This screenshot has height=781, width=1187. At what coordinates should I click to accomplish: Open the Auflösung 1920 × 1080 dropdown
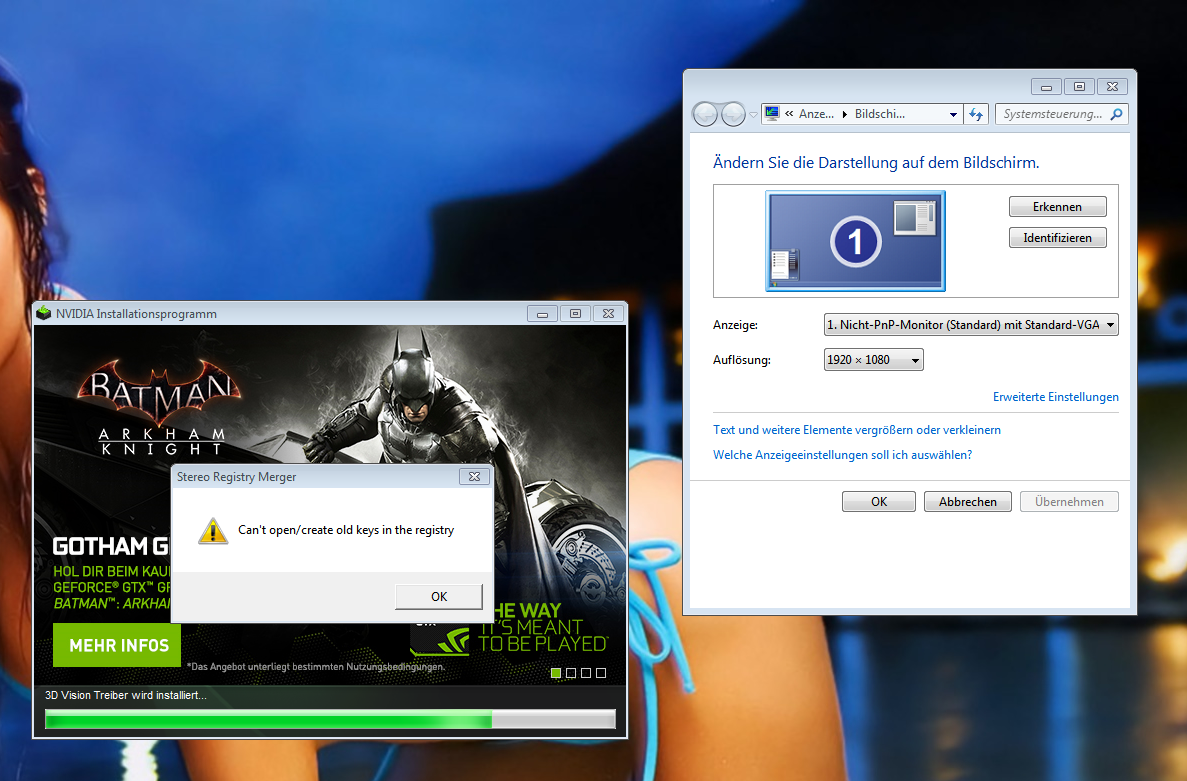click(x=874, y=359)
